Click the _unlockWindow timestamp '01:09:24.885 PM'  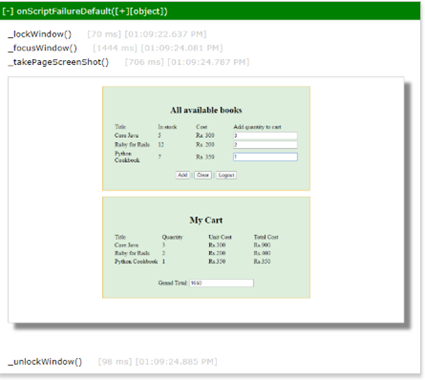176,362
